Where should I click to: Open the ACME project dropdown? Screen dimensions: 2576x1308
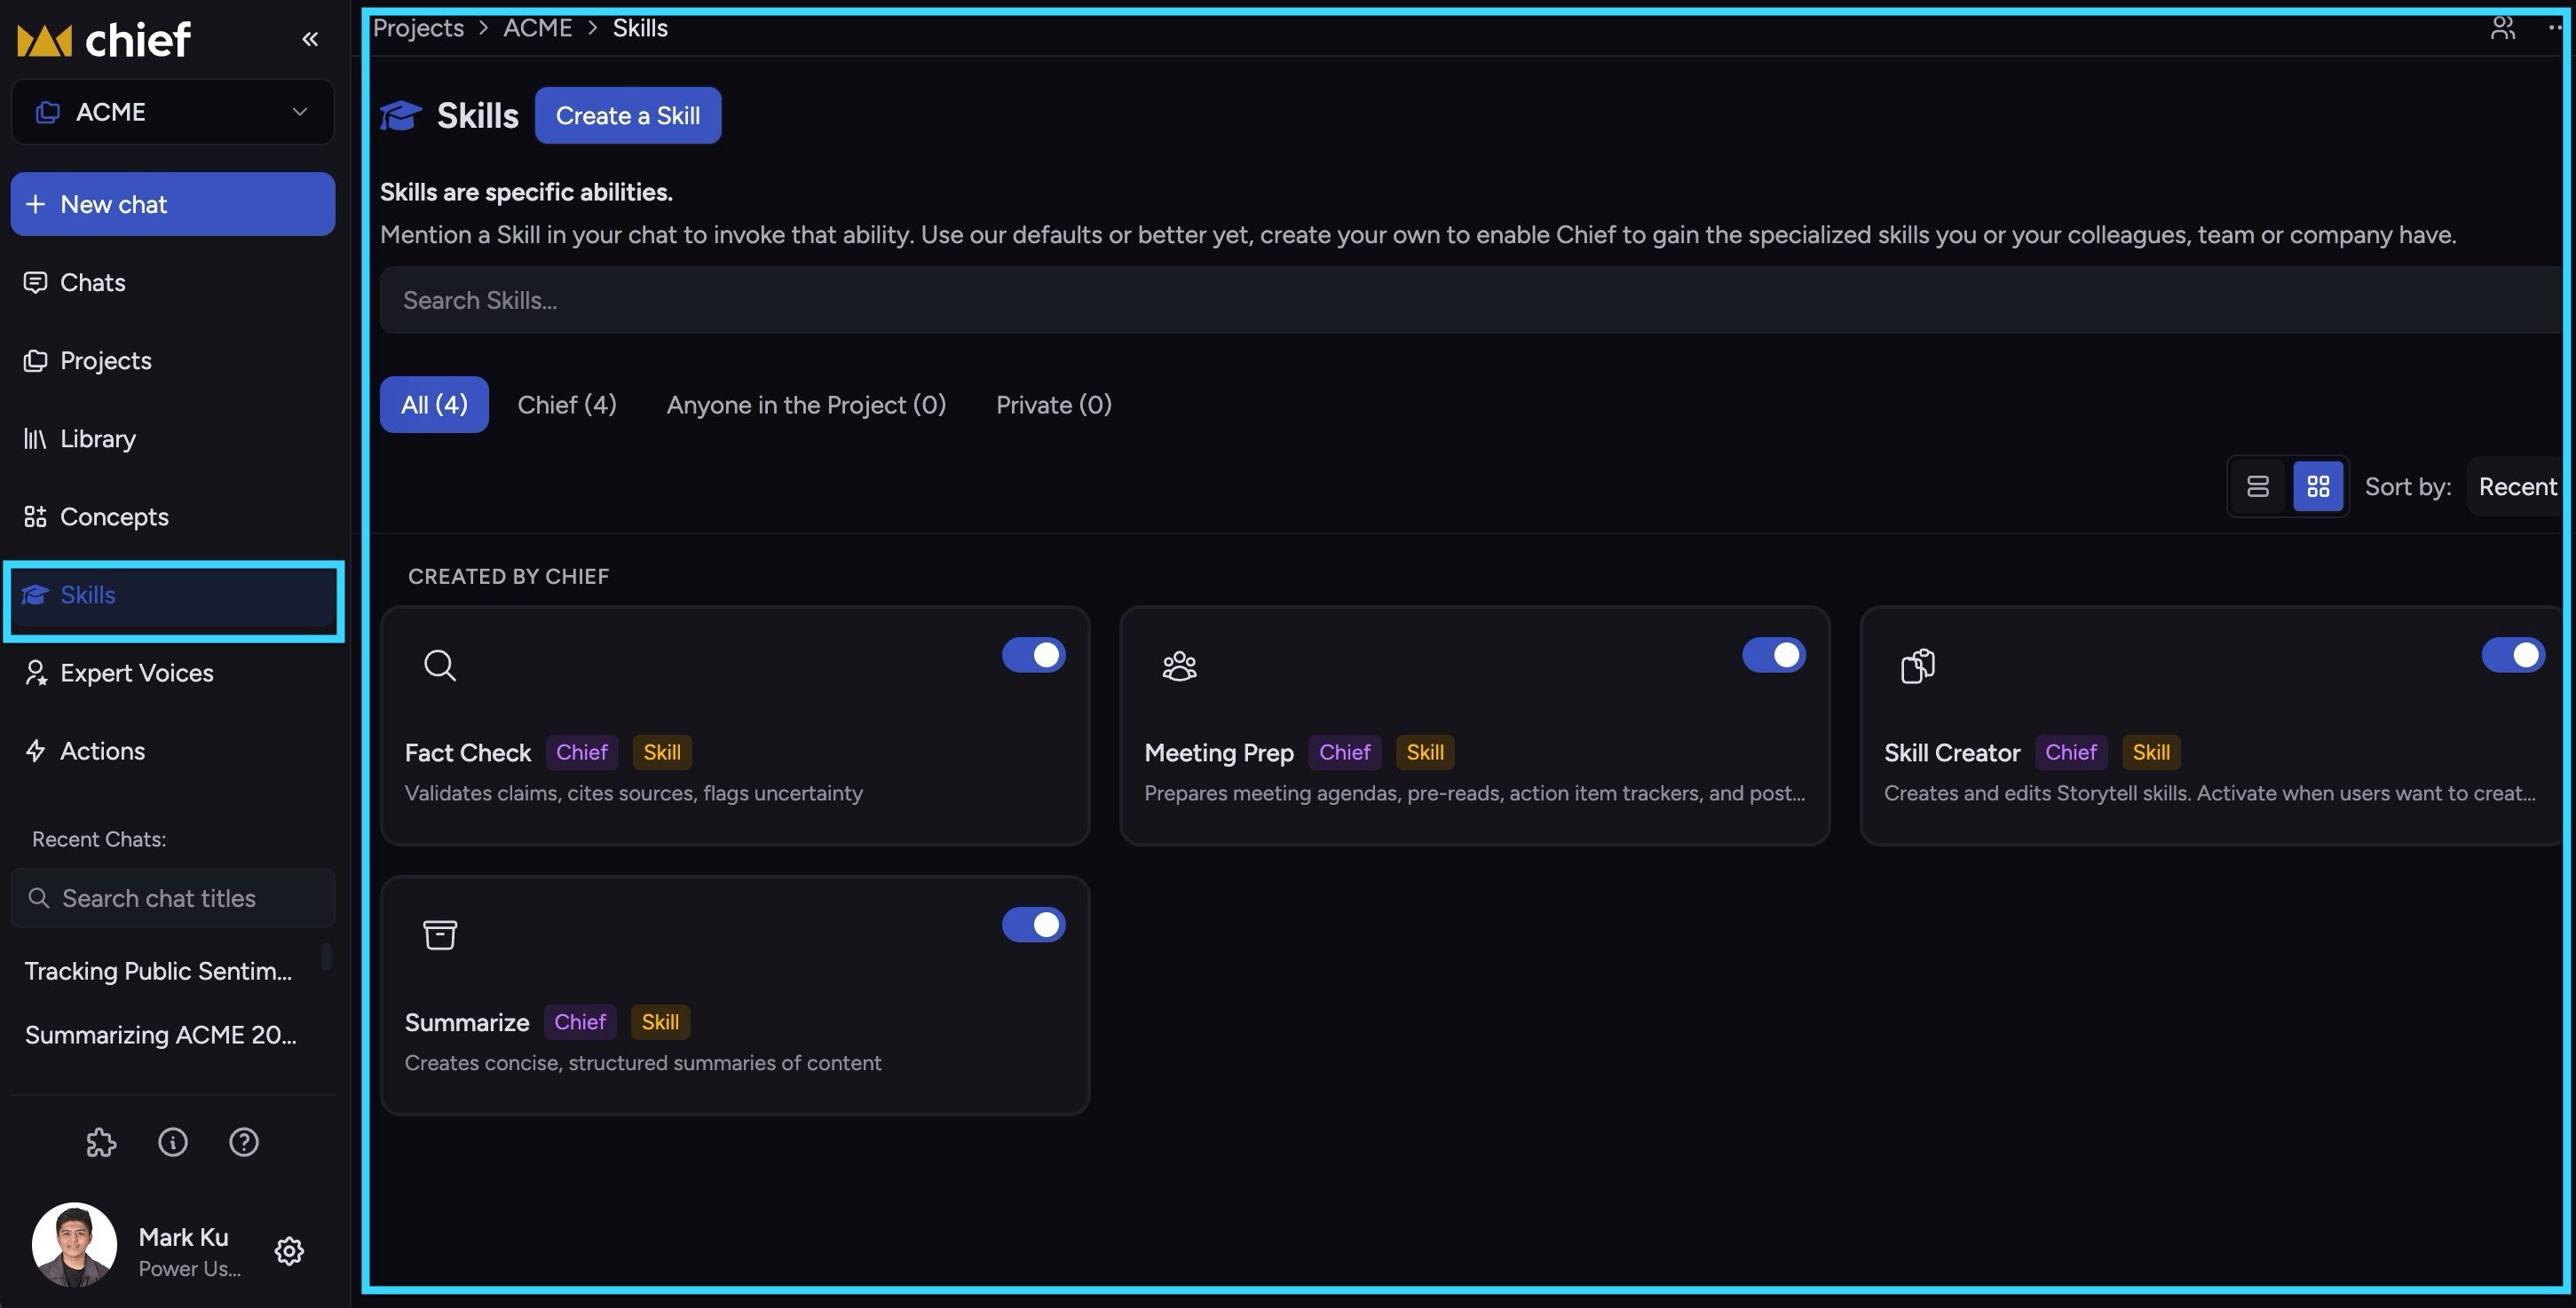click(x=173, y=112)
